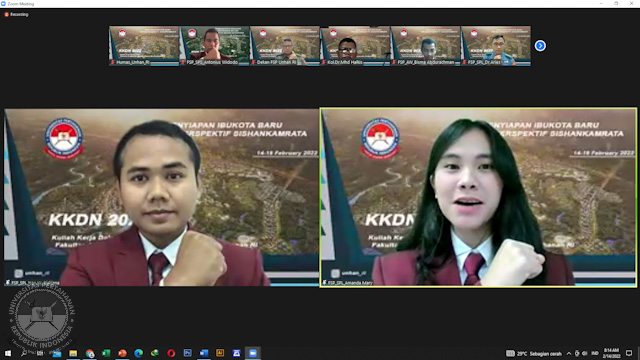The width and height of the screenshot is (640, 360).
Task: Open the notification action center
Action: 629,353
